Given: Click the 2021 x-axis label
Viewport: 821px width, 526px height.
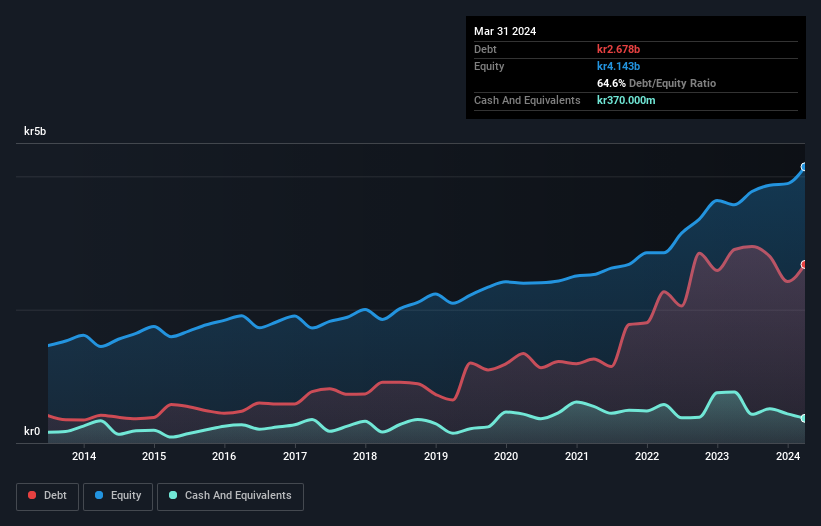Looking at the screenshot, I should pos(576,456).
